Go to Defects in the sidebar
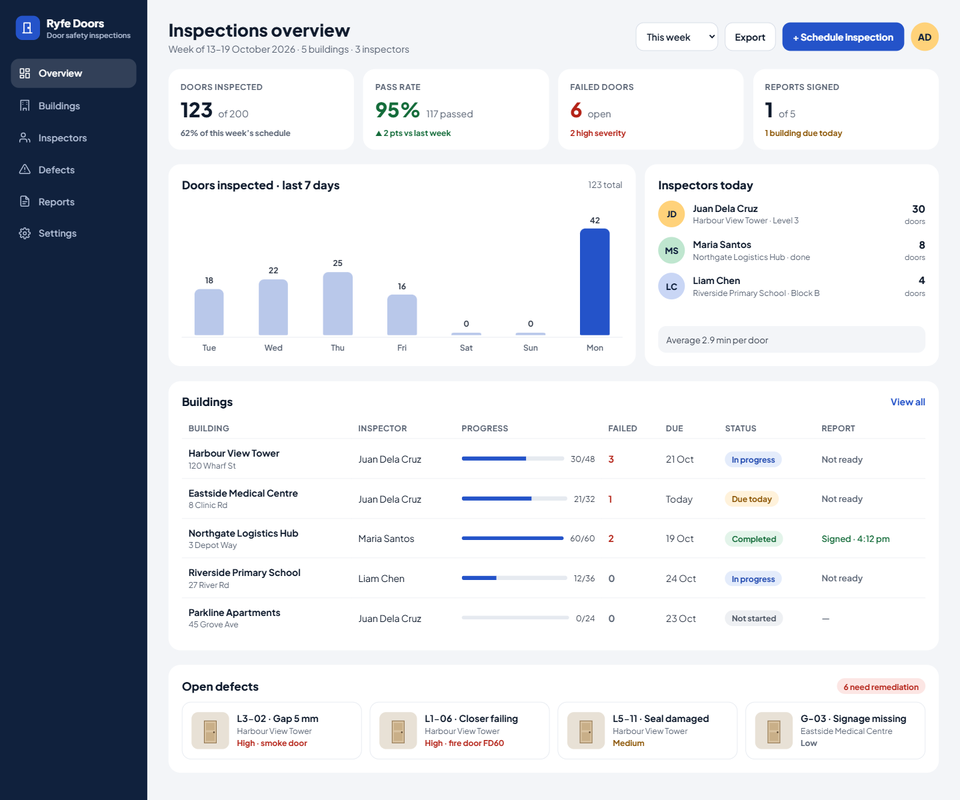The height and width of the screenshot is (800, 960). (73, 170)
